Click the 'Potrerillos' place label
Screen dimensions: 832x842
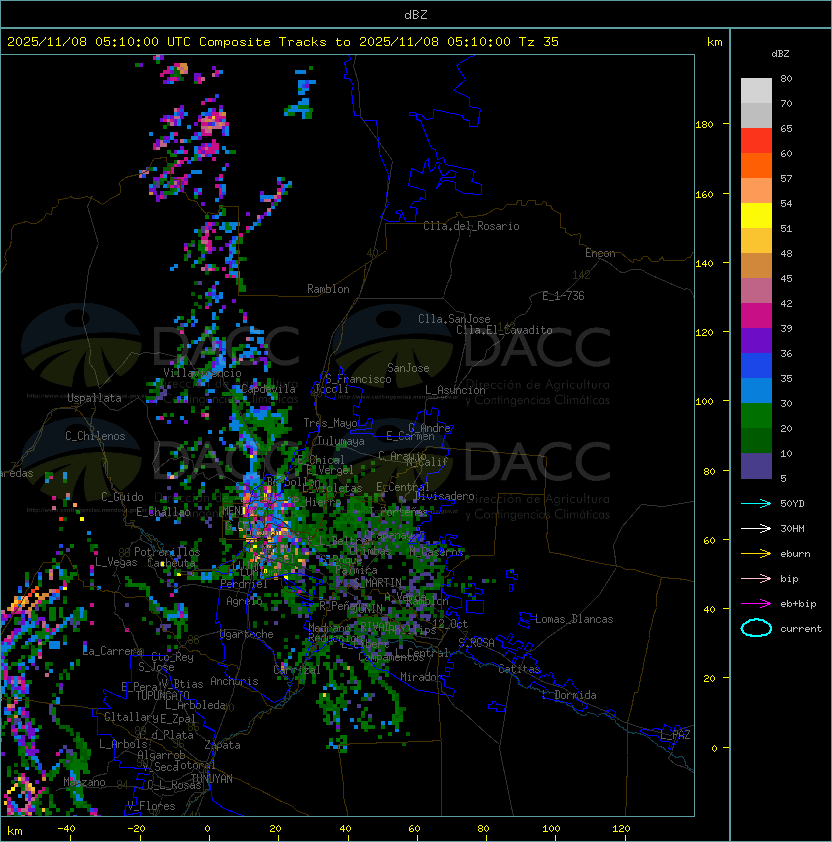[167, 552]
